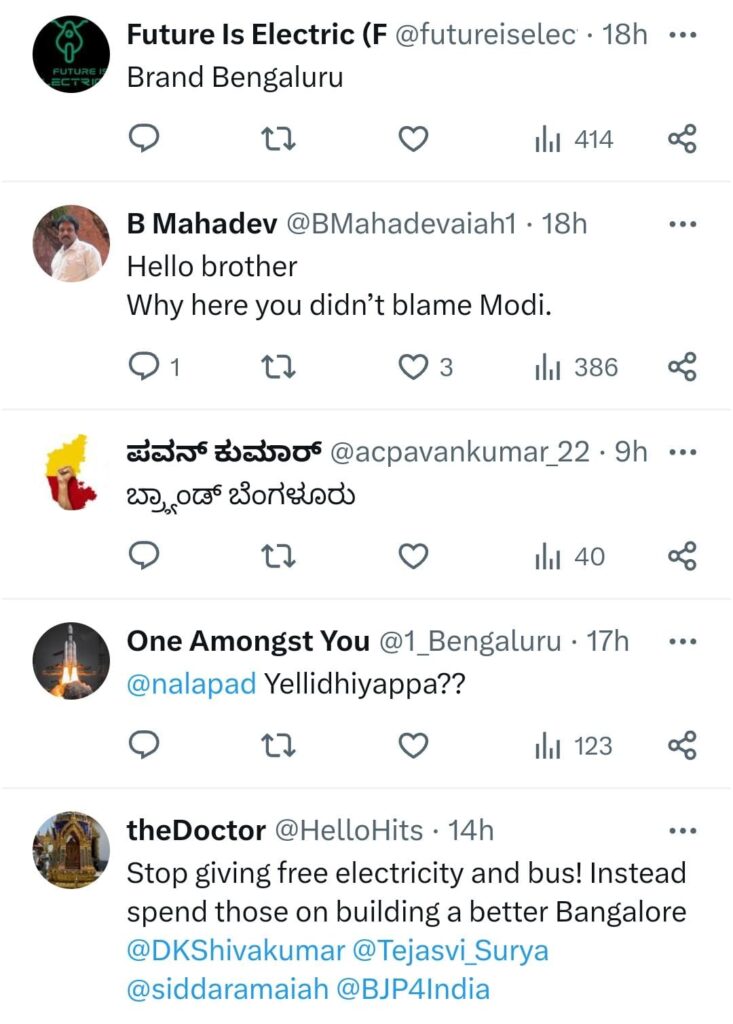
Task: Open replies on B Mahadev's tweet
Action: click(x=145, y=368)
